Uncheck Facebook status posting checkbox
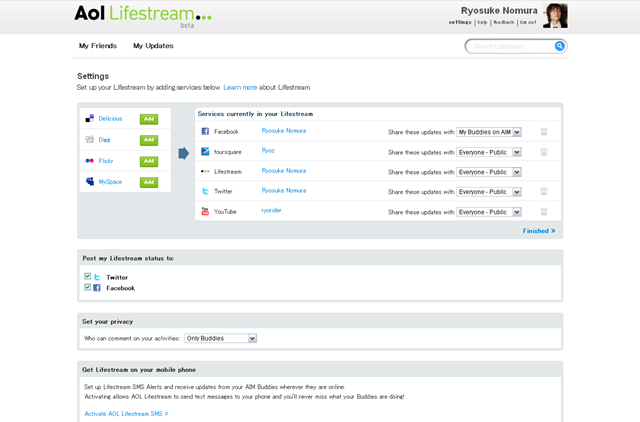 (87, 287)
